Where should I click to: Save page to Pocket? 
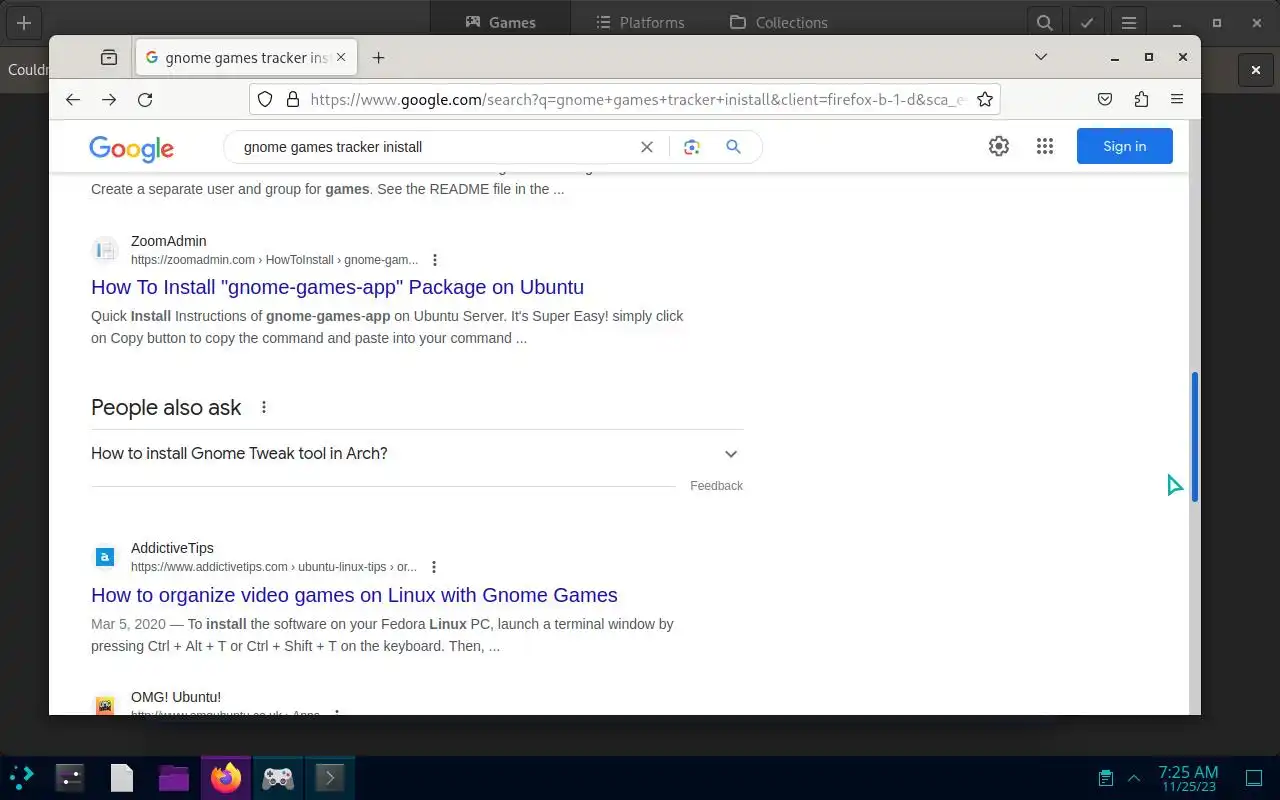1105,99
